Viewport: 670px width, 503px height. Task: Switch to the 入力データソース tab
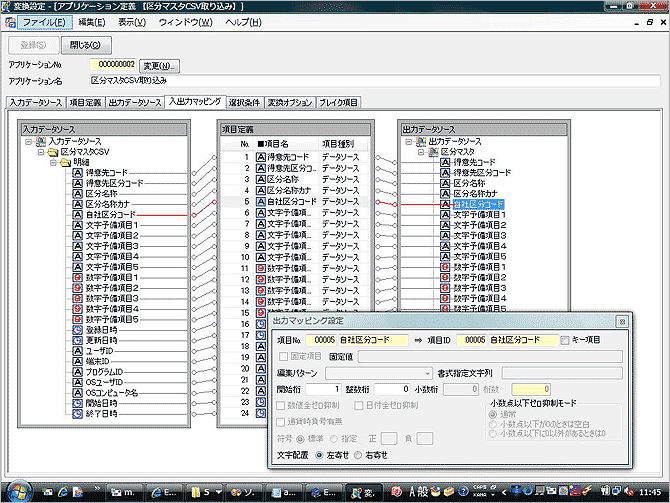[36, 103]
